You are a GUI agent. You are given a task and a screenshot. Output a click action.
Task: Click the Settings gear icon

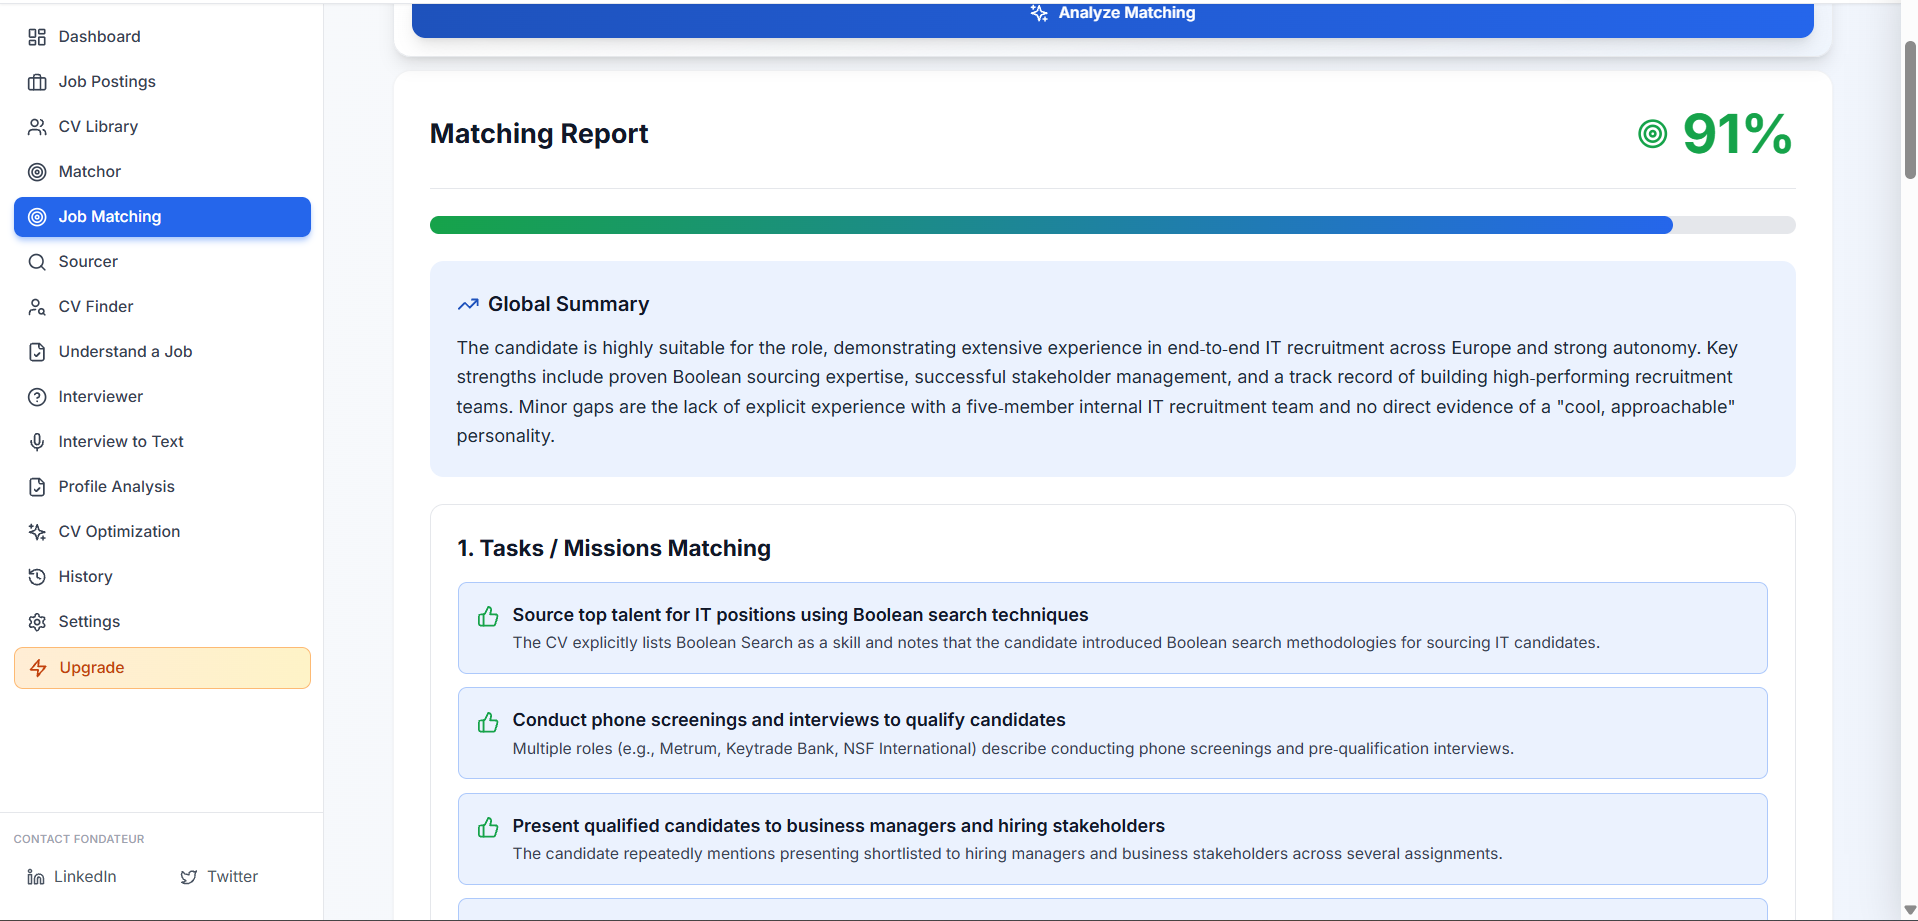pos(37,622)
